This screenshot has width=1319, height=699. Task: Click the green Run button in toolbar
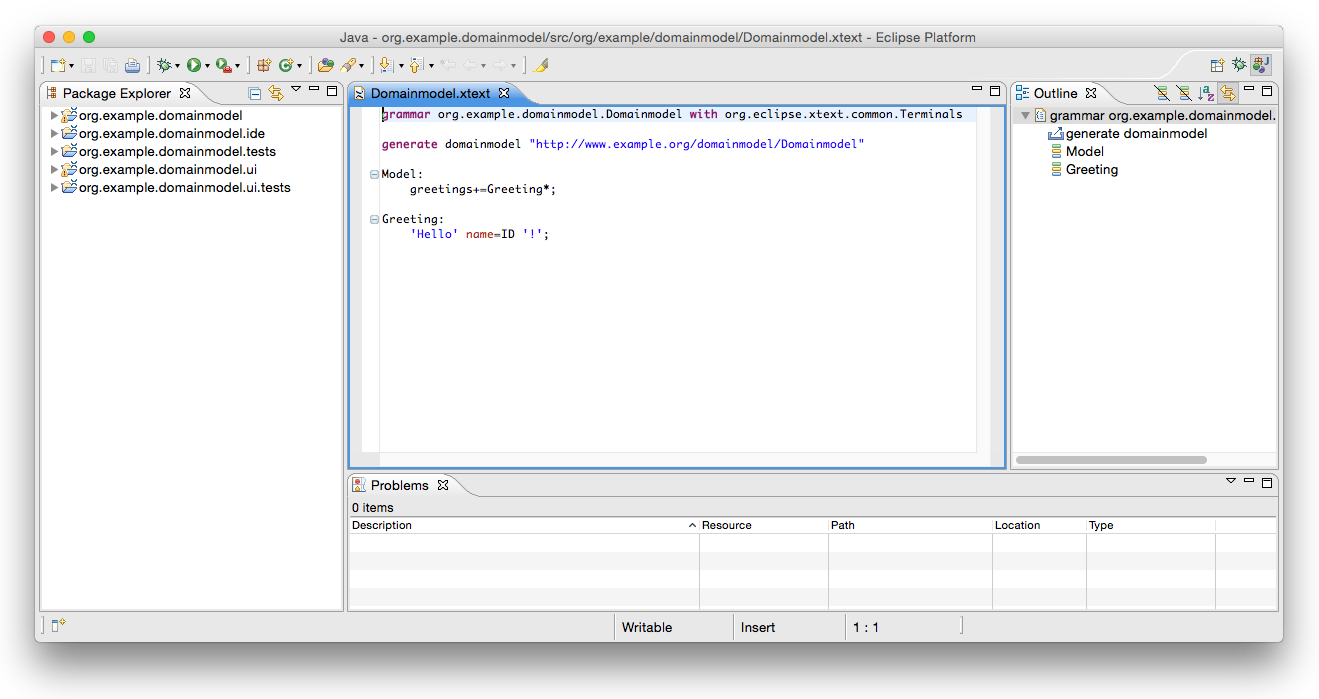click(x=194, y=65)
